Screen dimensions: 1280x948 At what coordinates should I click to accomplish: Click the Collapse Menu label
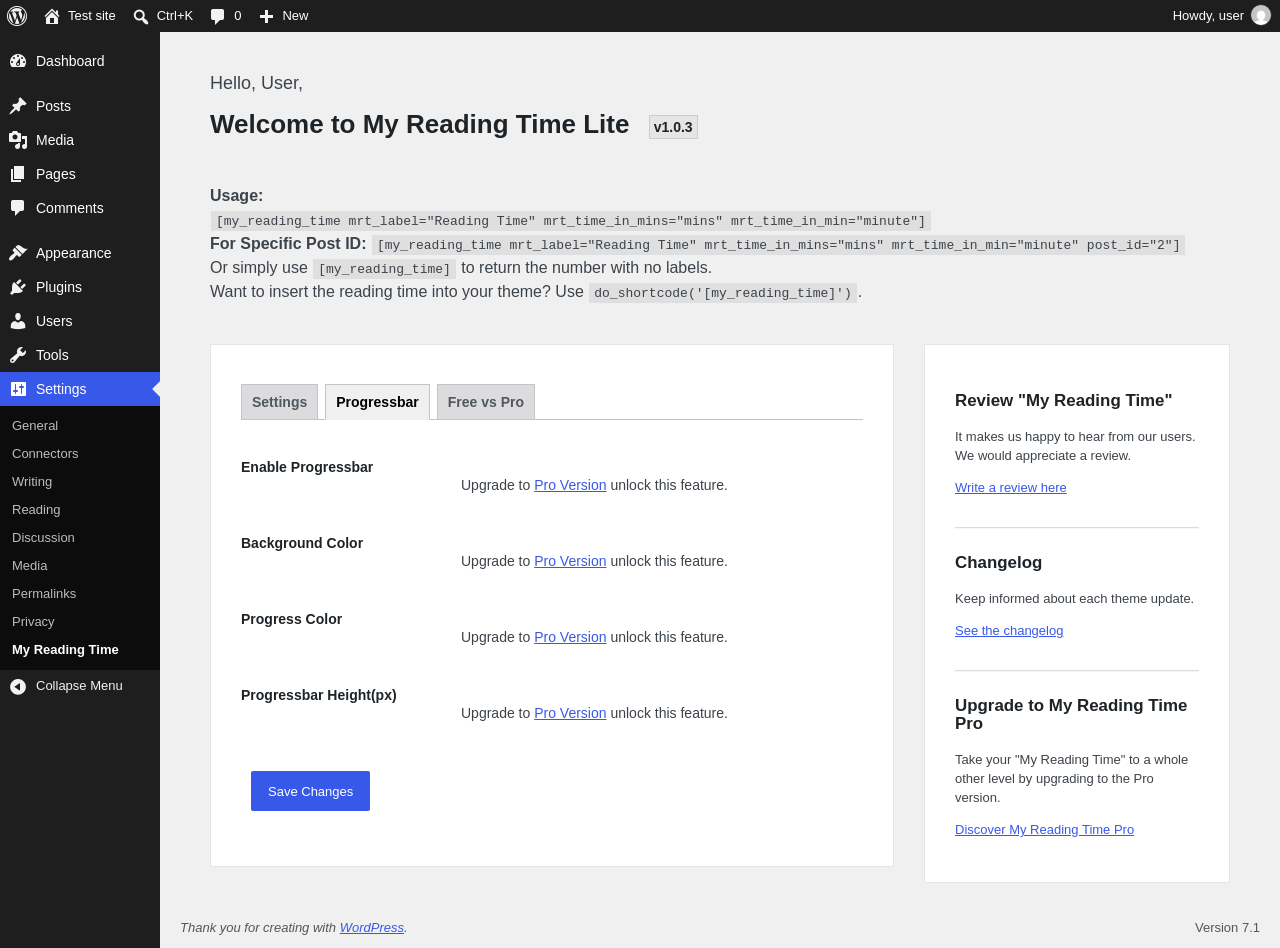tap(79, 685)
